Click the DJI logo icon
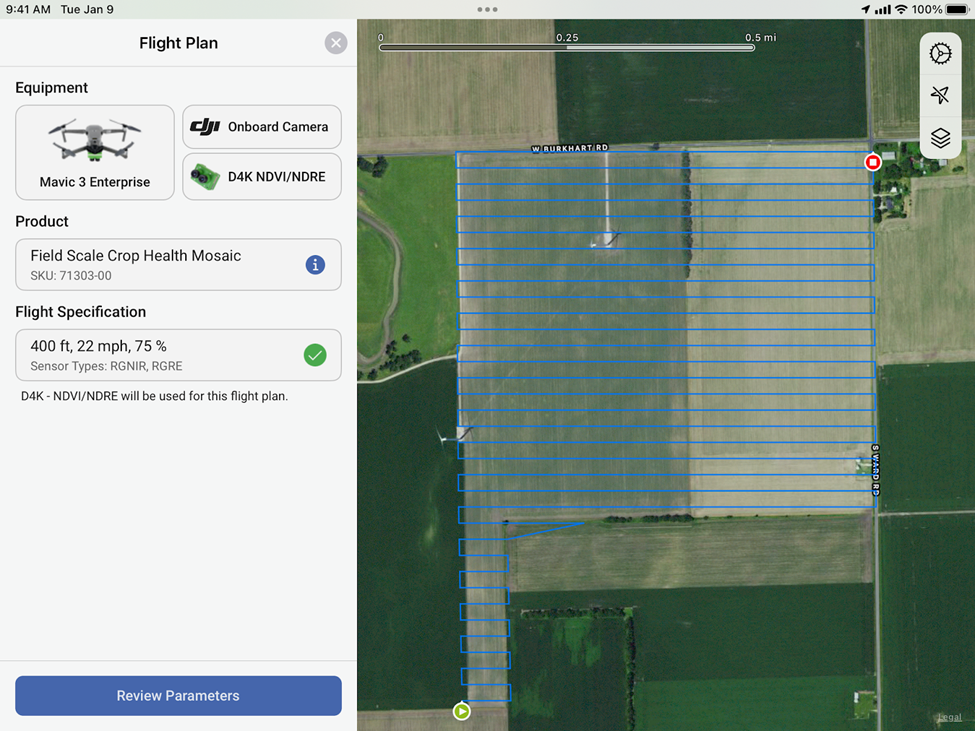The width and height of the screenshot is (975, 731). [205, 127]
